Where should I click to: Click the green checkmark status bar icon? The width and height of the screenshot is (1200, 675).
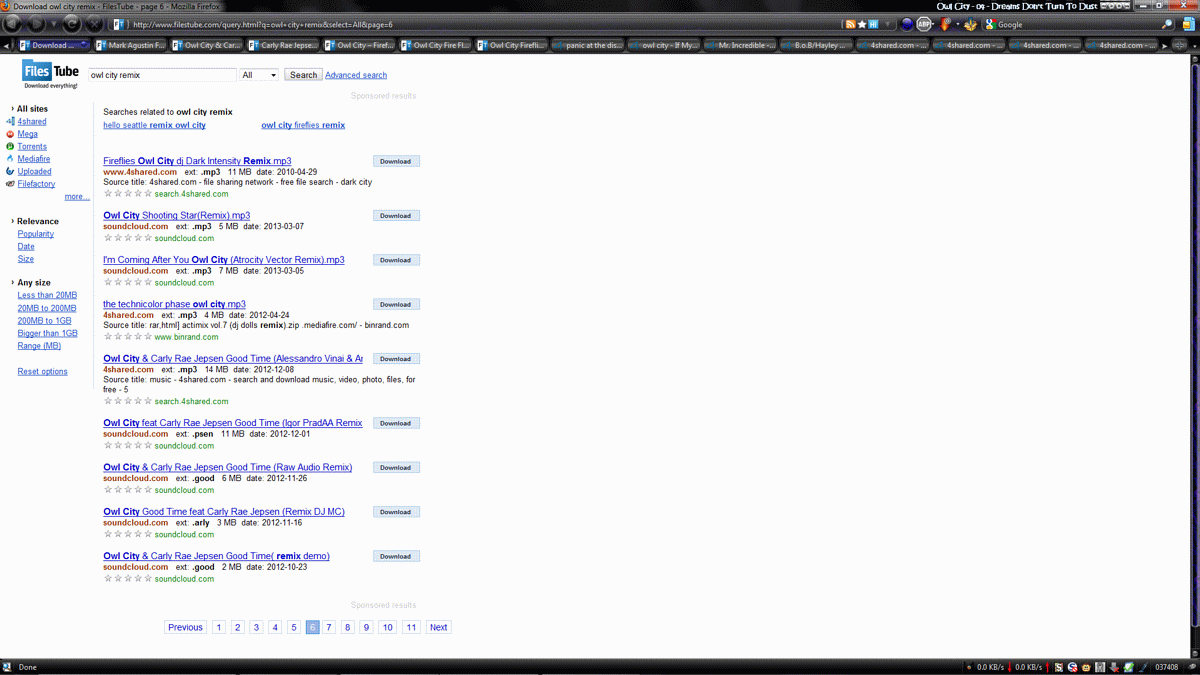click(x=1128, y=667)
